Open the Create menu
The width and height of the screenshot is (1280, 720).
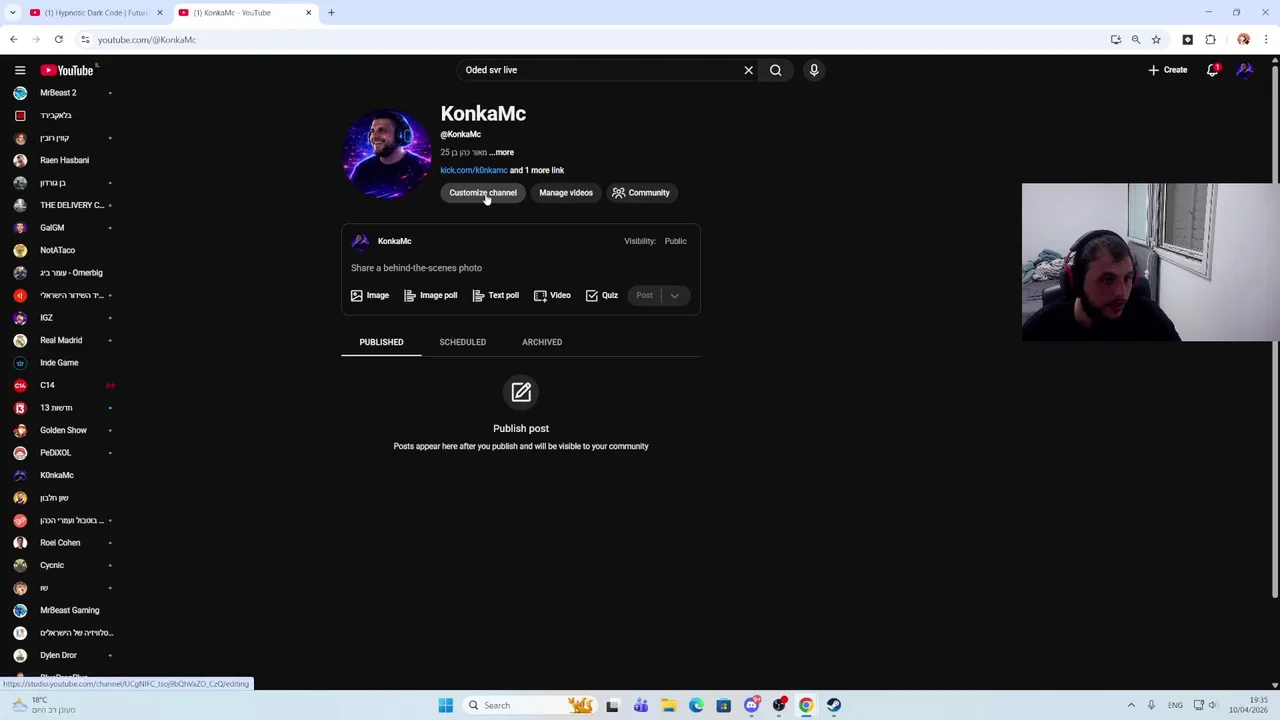point(1167,70)
